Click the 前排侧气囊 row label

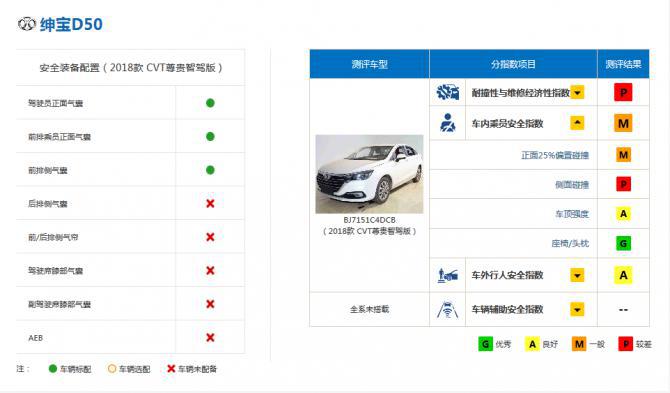click(47, 170)
